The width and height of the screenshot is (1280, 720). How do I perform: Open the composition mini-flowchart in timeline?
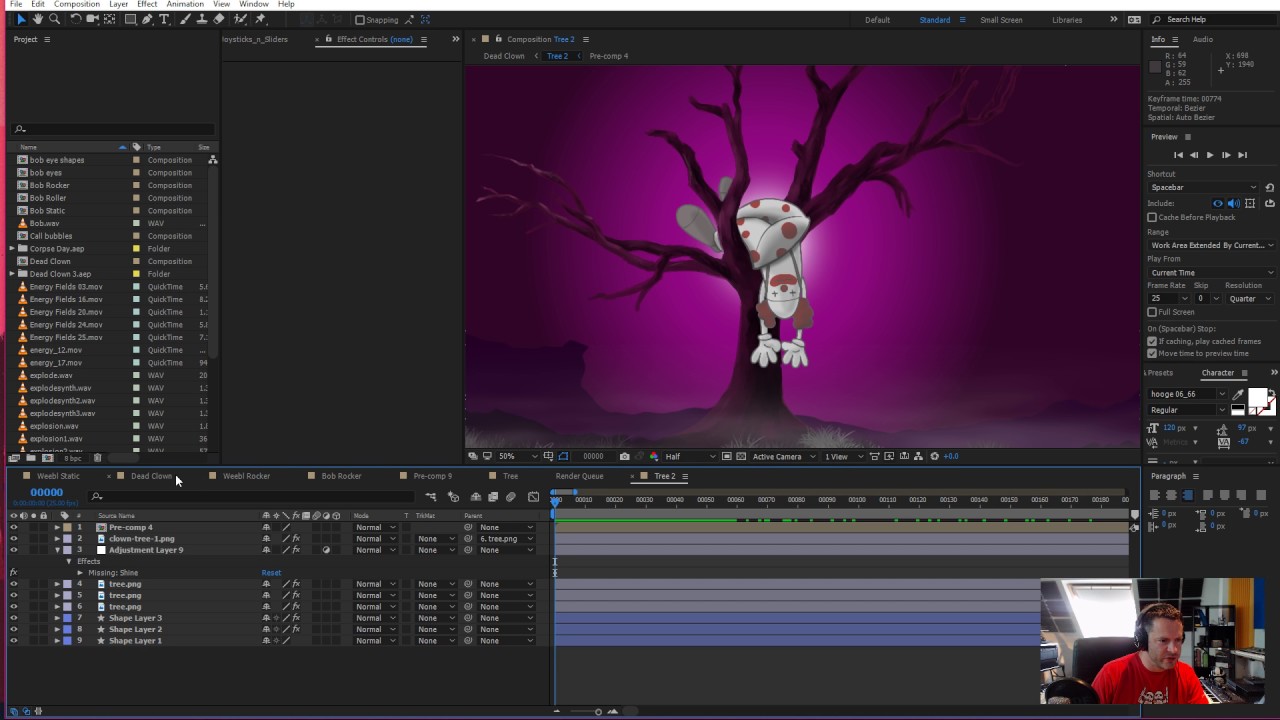pos(431,496)
